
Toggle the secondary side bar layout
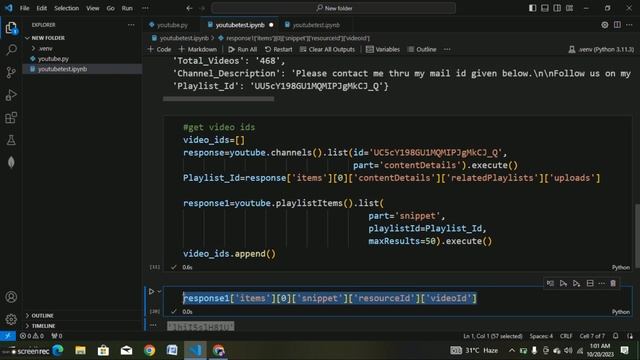click(x=557, y=8)
